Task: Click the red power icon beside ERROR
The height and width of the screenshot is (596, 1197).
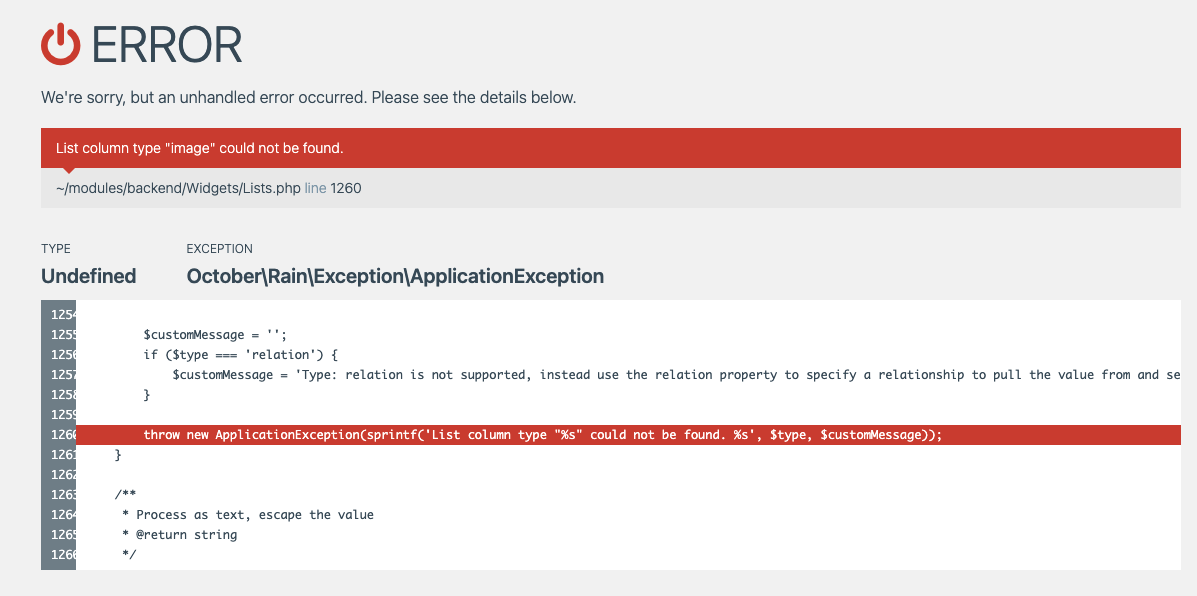Action: pos(60,44)
